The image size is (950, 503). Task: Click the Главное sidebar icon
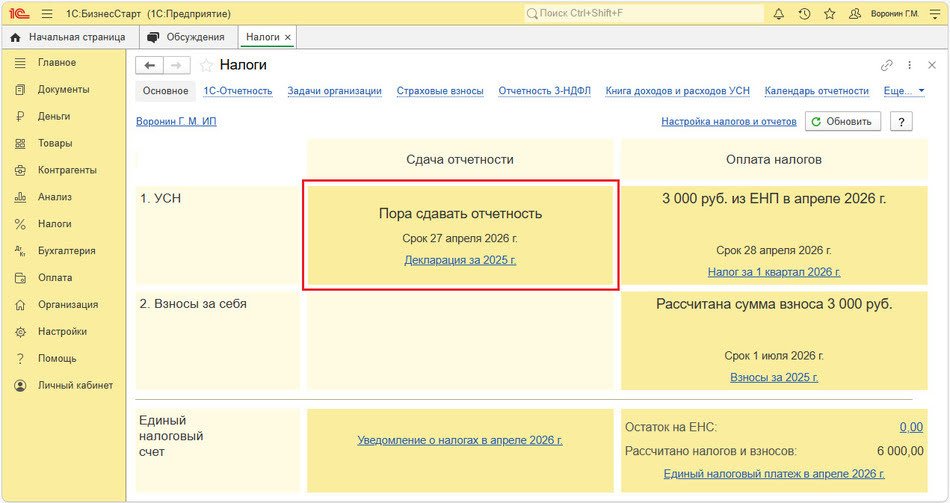point(20,62)
